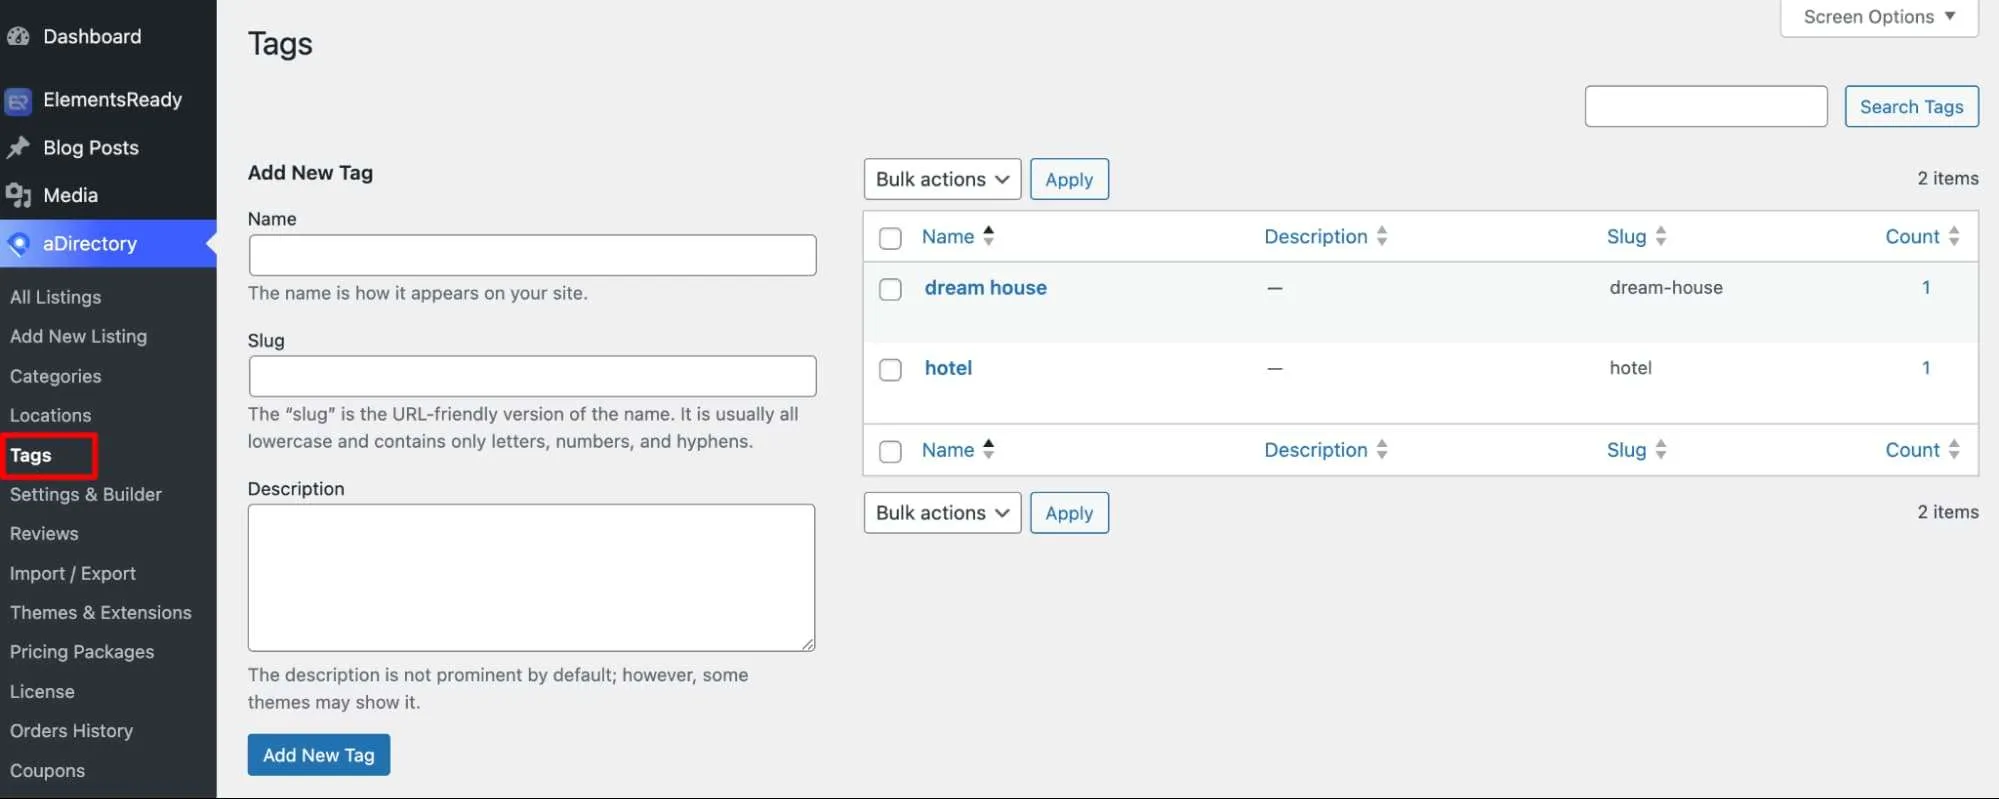Open the bottom Bulk actions dropdown
The height and width of the screenshot is (799, 1999).
click(942, 512)
